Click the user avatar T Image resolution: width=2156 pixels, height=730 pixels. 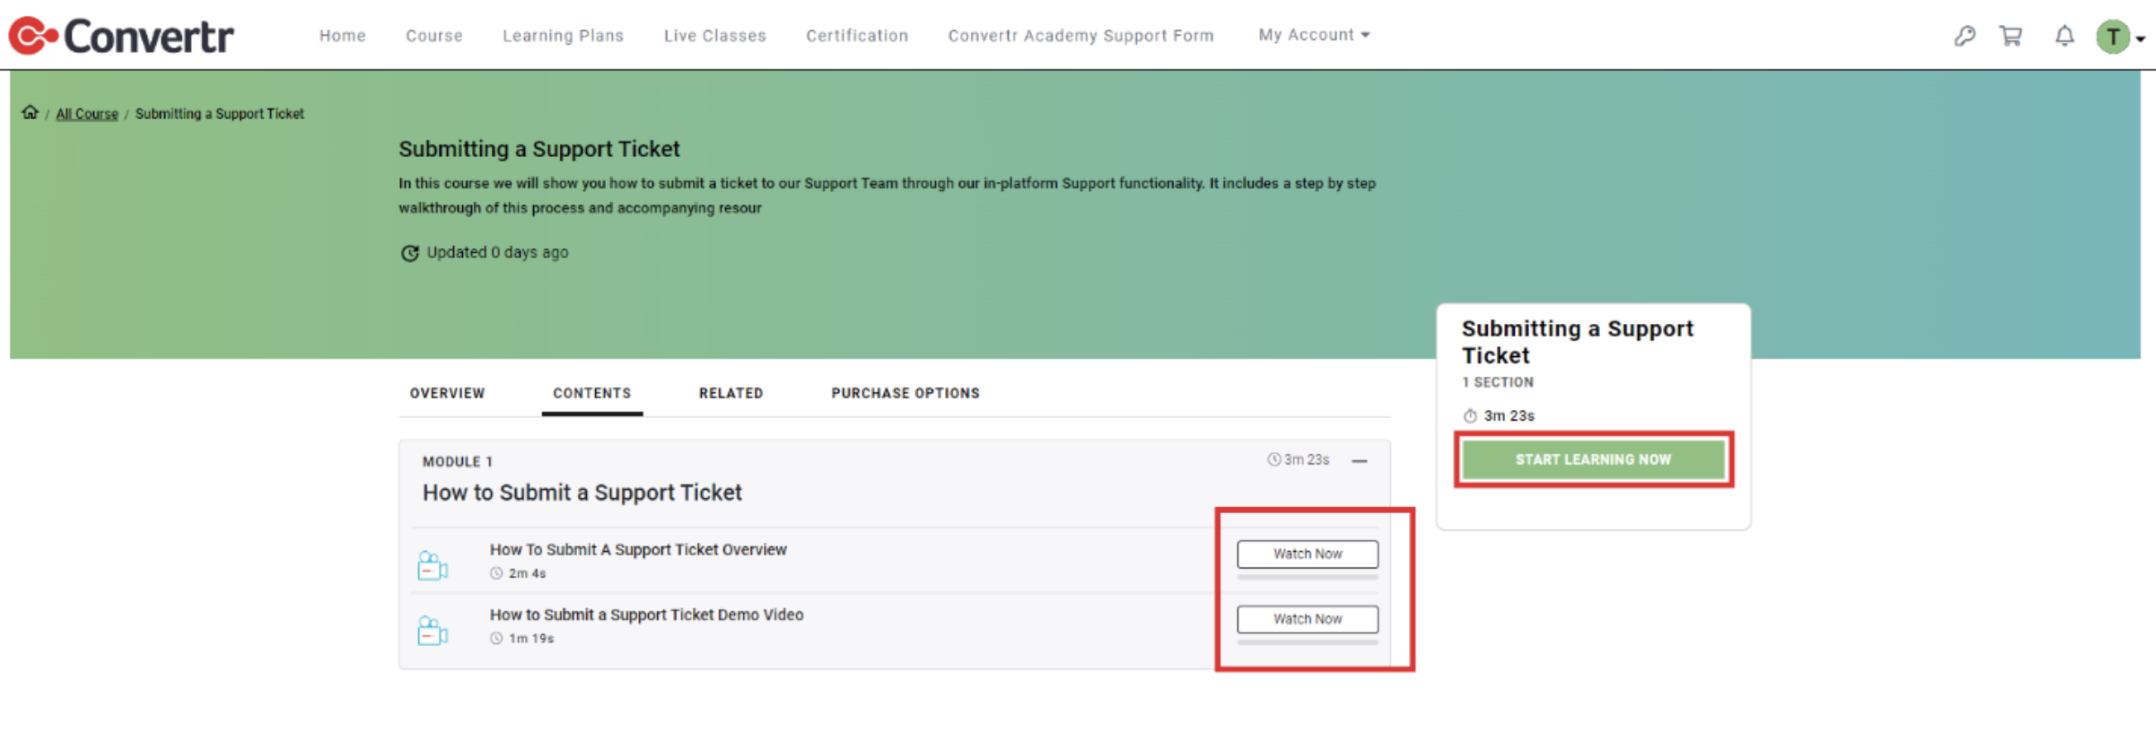tap(2113, 37)
